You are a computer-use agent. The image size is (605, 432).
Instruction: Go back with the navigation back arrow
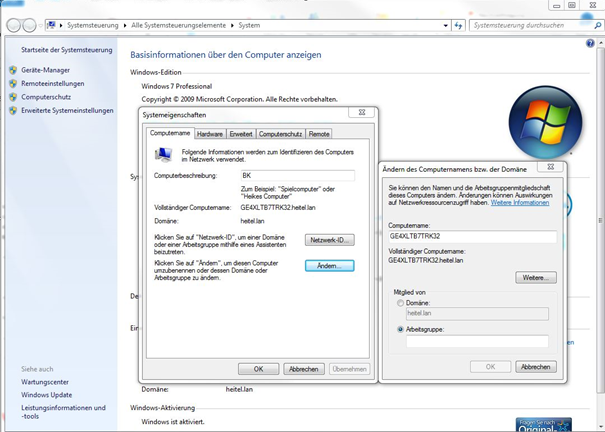(14, 25)
